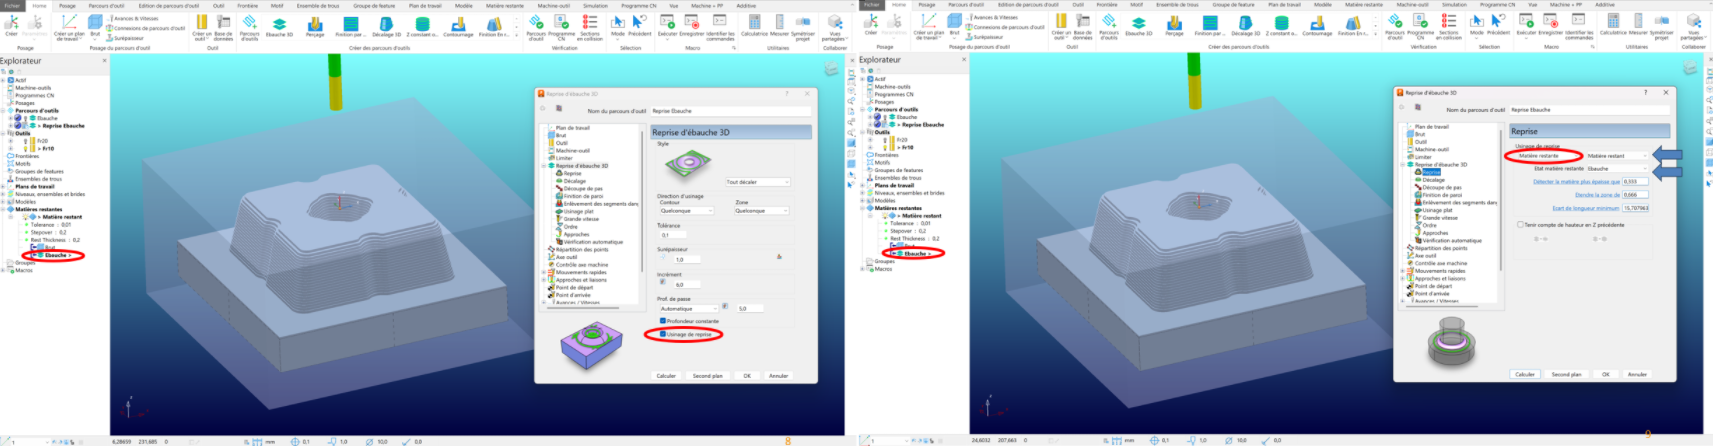This screenshot has width=1713, height=446.
Task: Open the Zone Quelconque dropdown
Action: [762, 211]
